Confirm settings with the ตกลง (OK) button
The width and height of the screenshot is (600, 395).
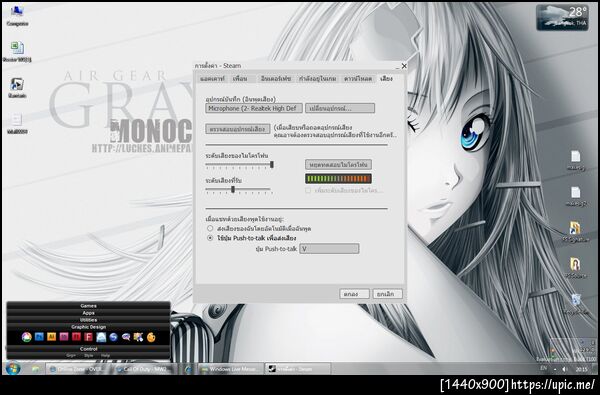354,294
